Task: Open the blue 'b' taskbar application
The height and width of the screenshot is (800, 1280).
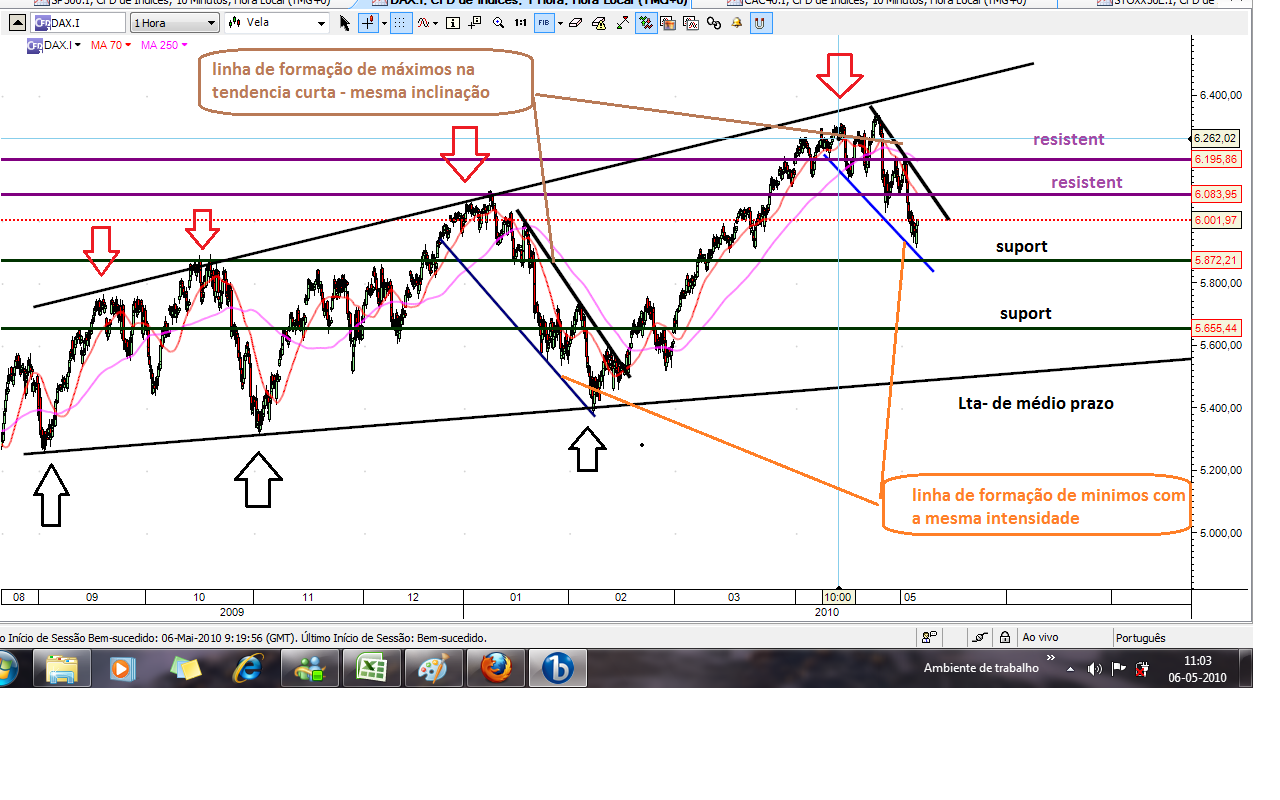Action: pyautogui.click(x=557, y=668)
